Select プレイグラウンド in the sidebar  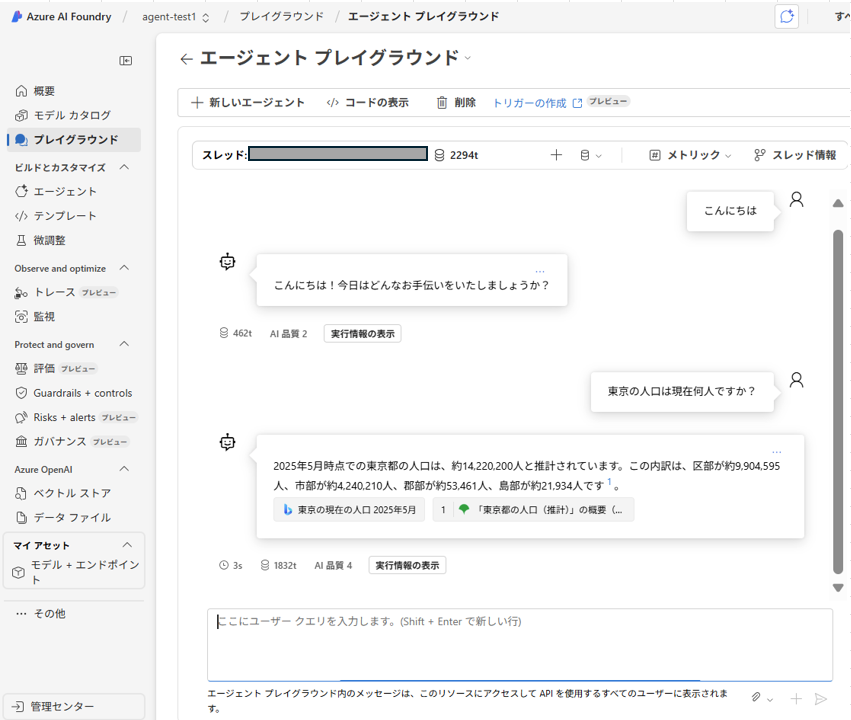point(73,139)
